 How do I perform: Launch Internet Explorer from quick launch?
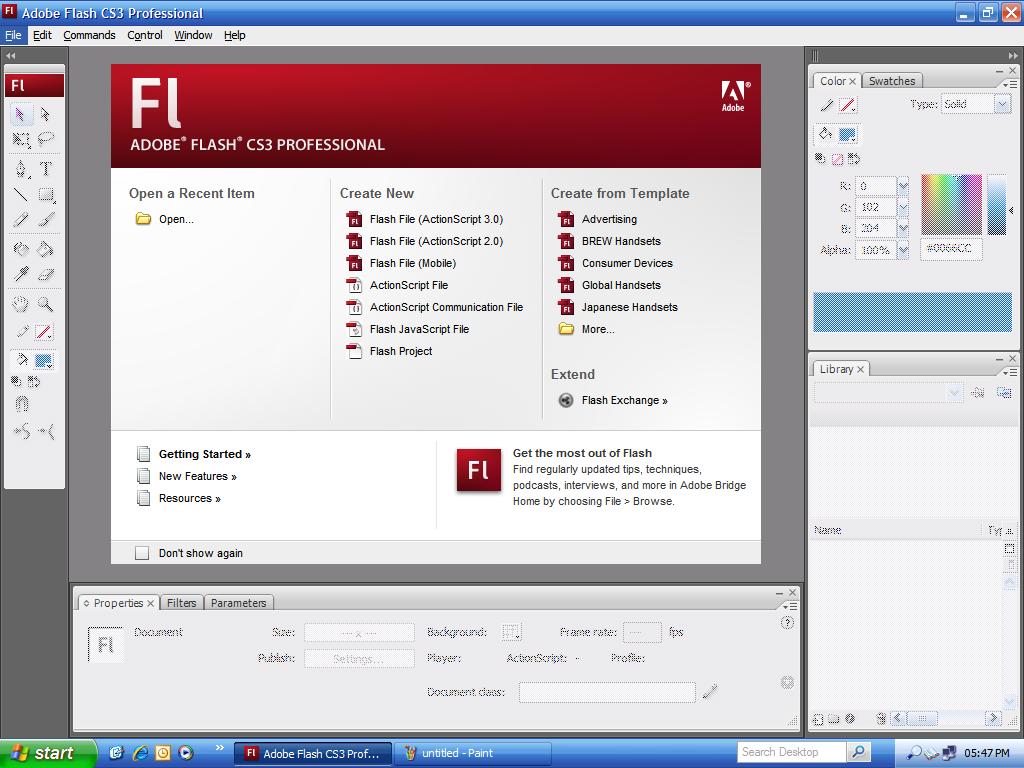click(x=140, y=753)
